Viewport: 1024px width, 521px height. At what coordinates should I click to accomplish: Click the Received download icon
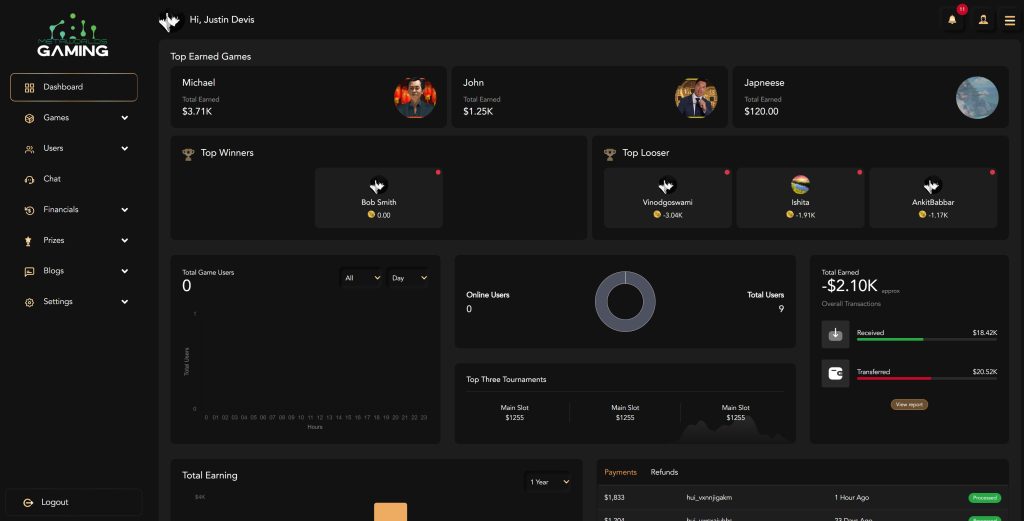pos(835,334)
